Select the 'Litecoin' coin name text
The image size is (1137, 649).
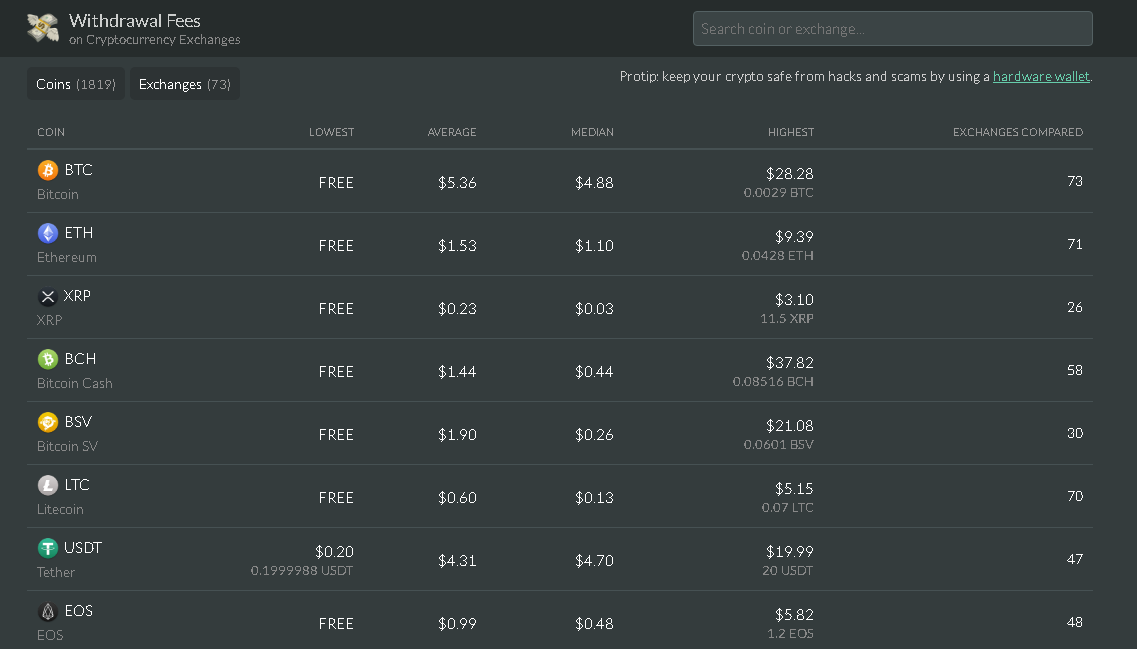point(60,510)
